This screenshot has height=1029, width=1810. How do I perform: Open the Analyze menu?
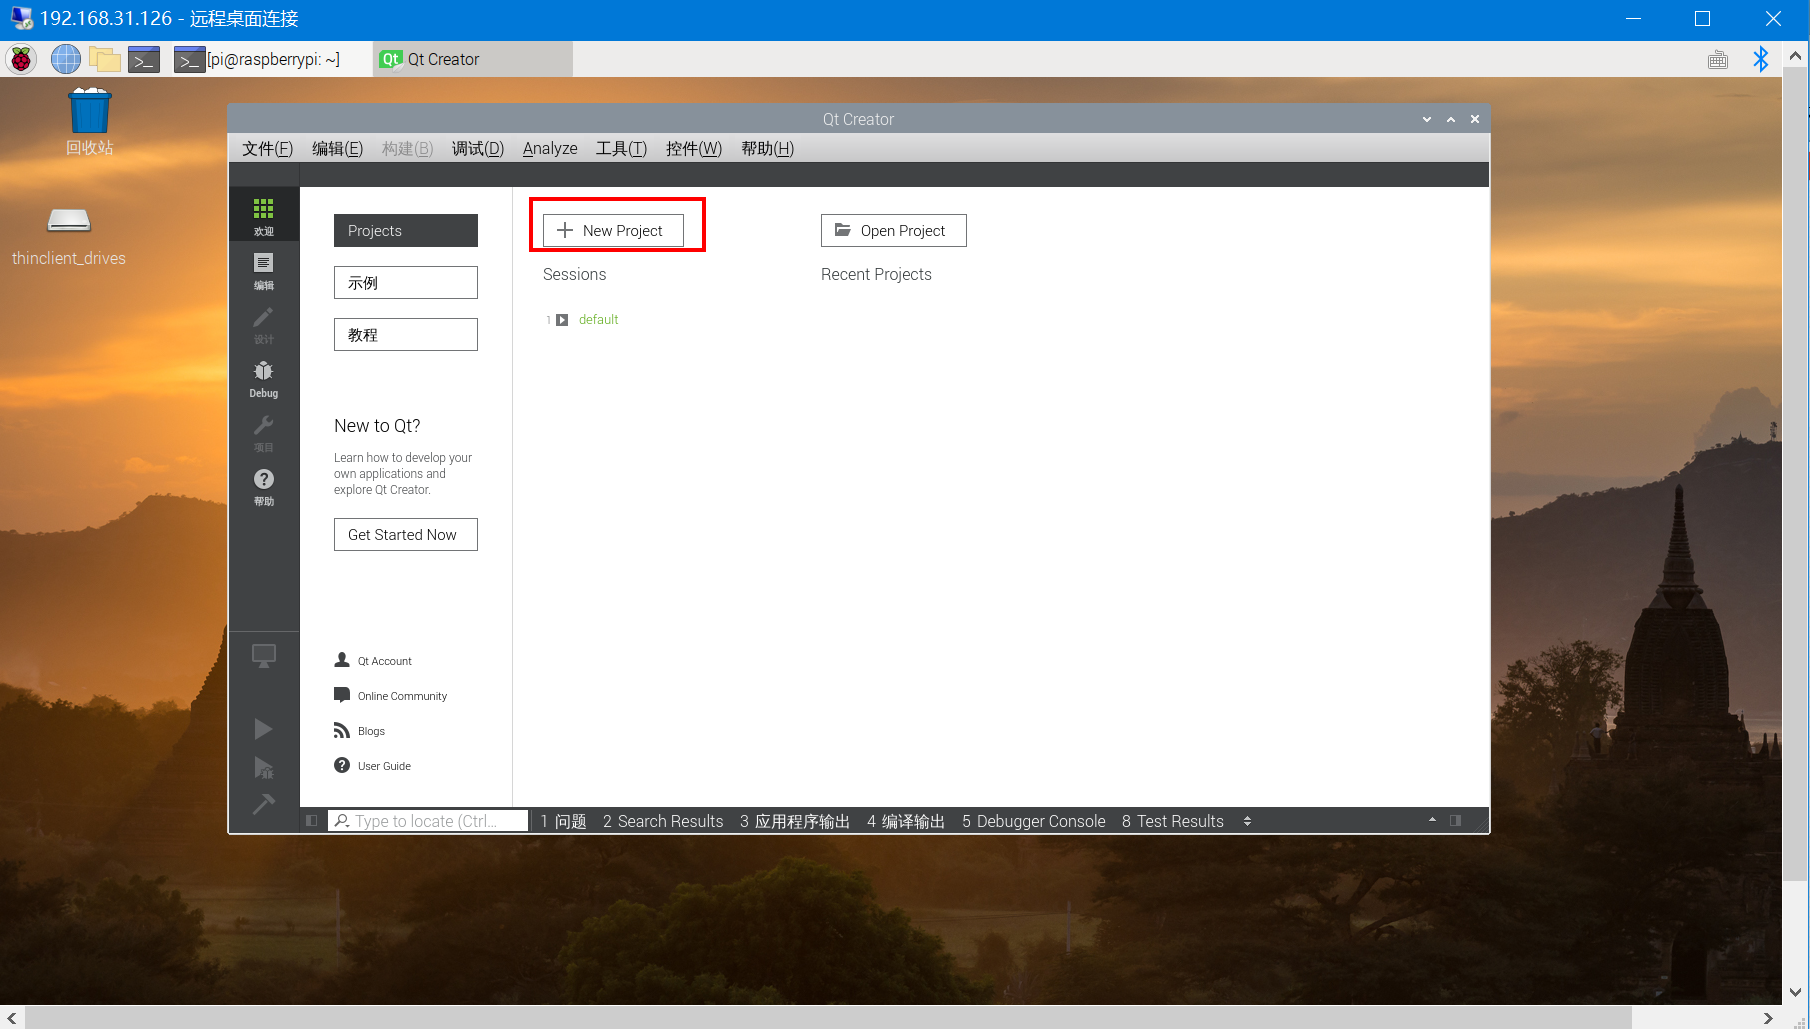pyautogui.click(x=550, y=148)
